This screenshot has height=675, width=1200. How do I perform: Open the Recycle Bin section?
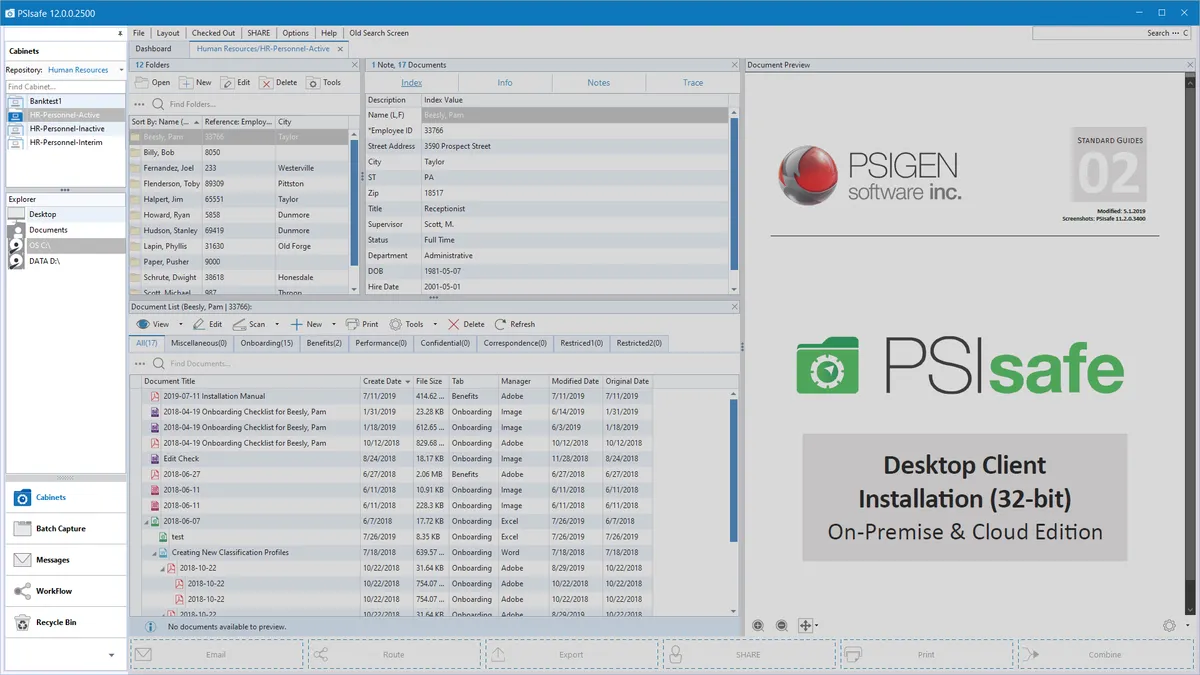tap(56, 622)
